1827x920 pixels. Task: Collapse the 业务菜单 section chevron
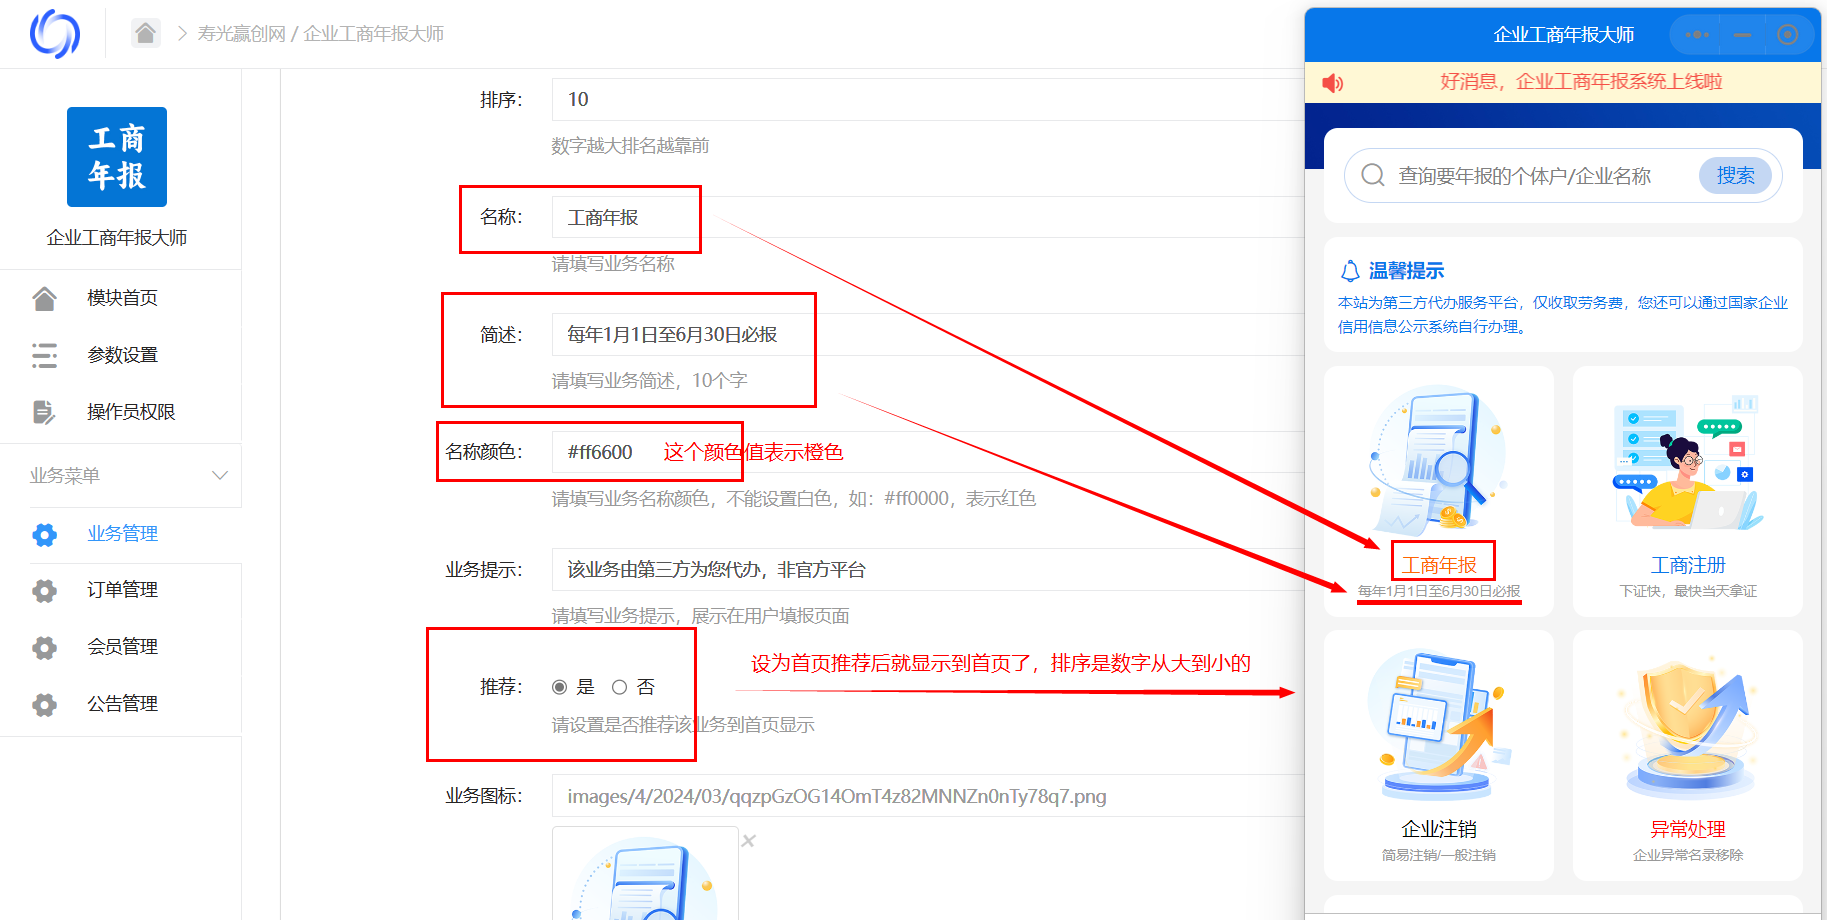pyautogui.click(x=220, y=475)
